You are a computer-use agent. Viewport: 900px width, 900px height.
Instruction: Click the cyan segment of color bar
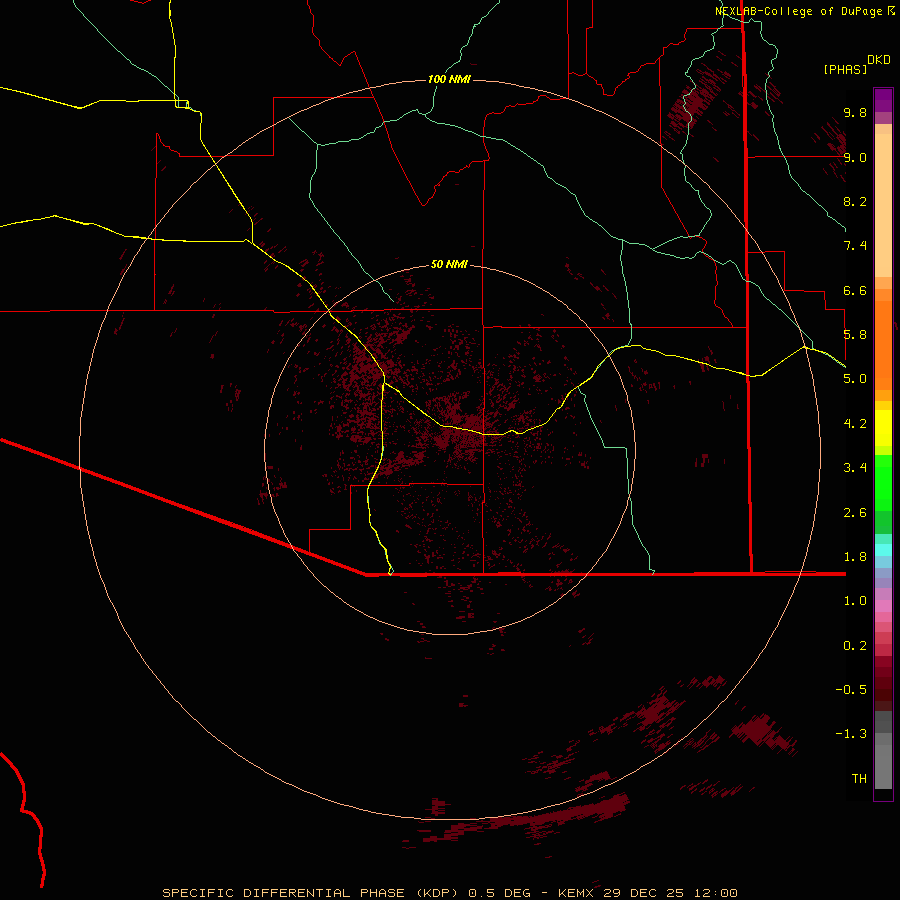tap(883, 550)
